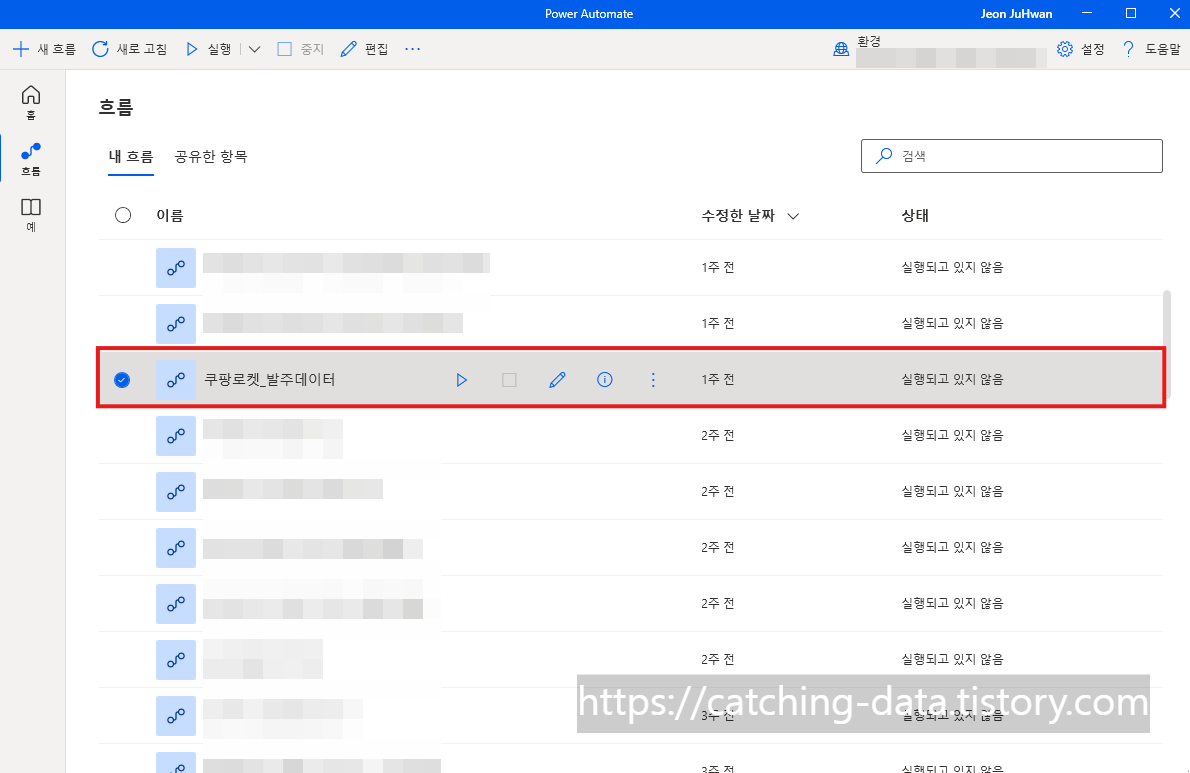Click the toolbar 편집 edit button
The height and width of the screenshot is (773, 1190).
(364, 49)
